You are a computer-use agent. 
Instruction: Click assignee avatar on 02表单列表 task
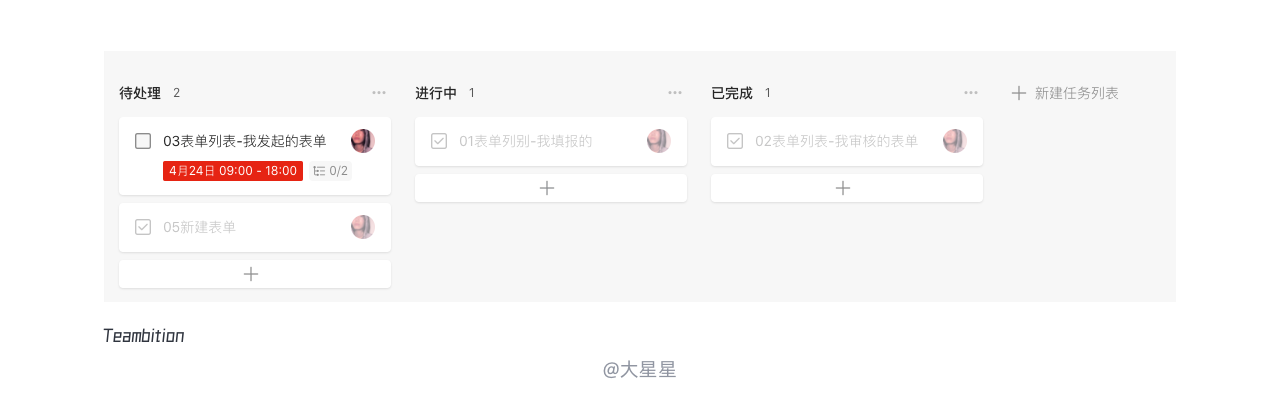click(x=955, y=141)
